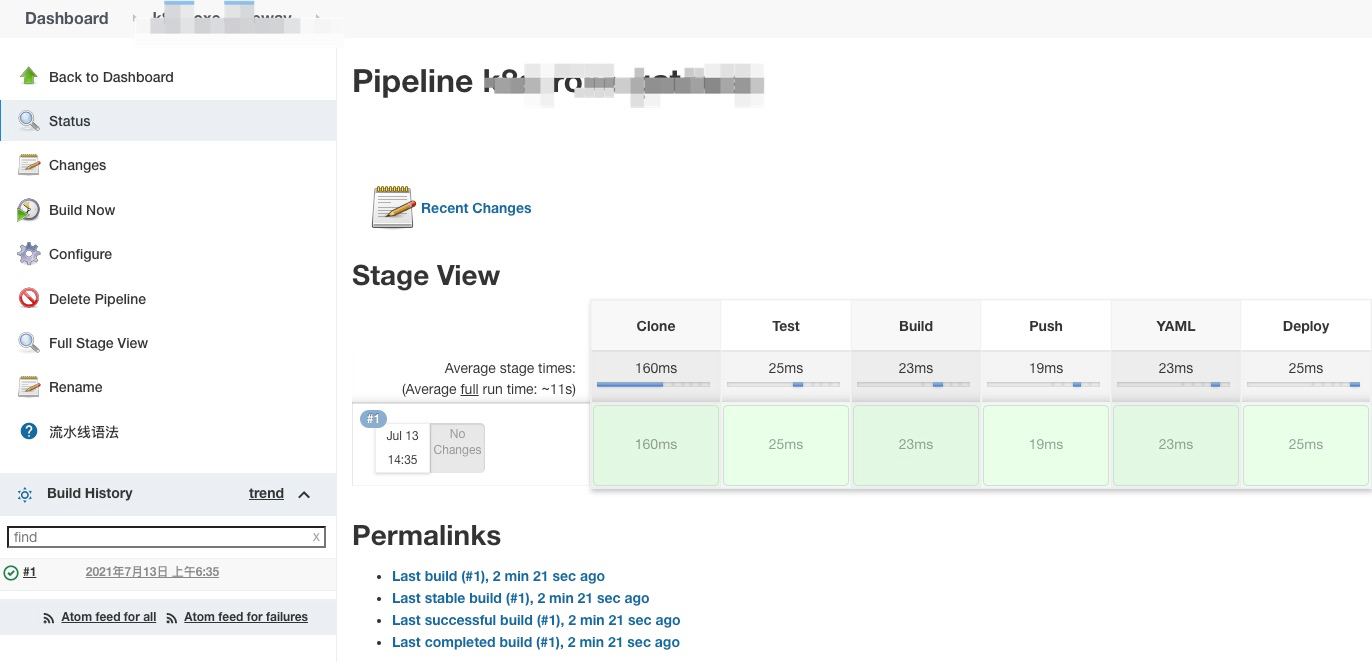Click the Full Stage View magnifier icon
The height and width of the screenshot is (662, 1372).
pyautogui.click(x=29, y=343)
